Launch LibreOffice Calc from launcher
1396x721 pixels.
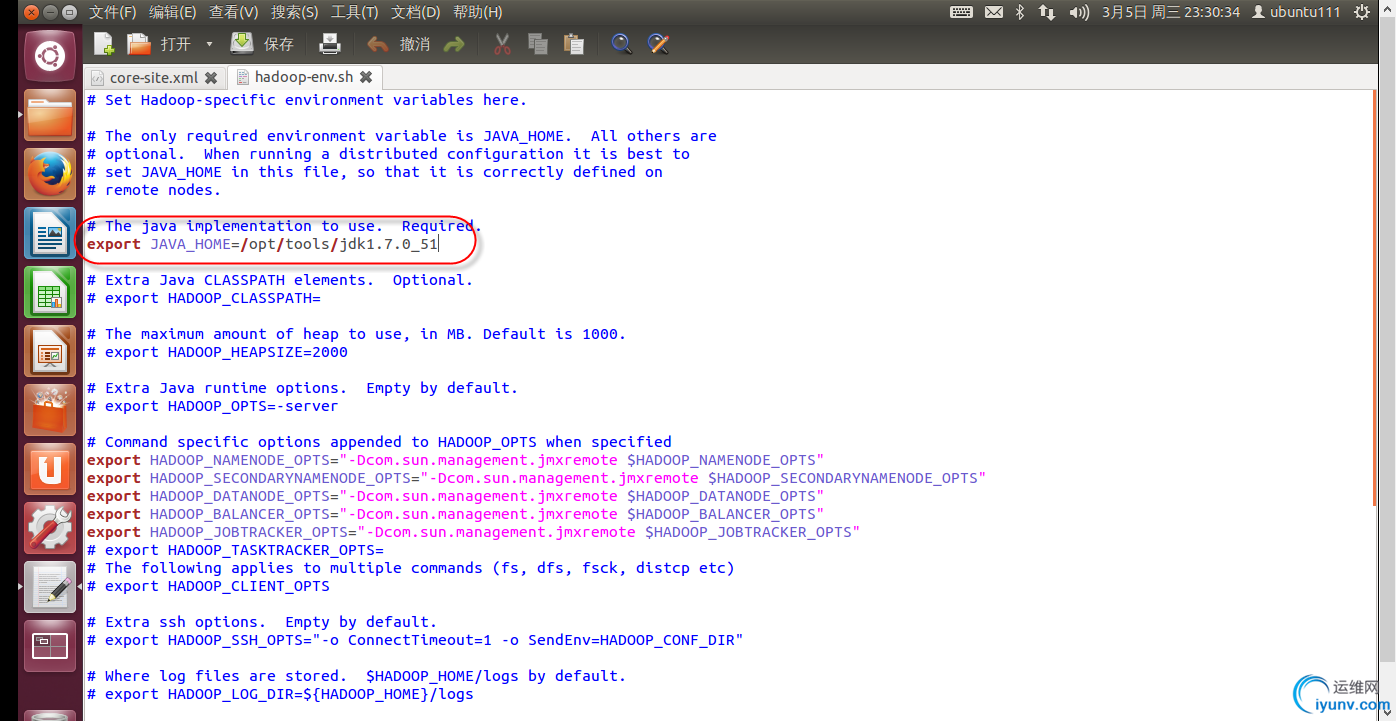click(50, 292)
